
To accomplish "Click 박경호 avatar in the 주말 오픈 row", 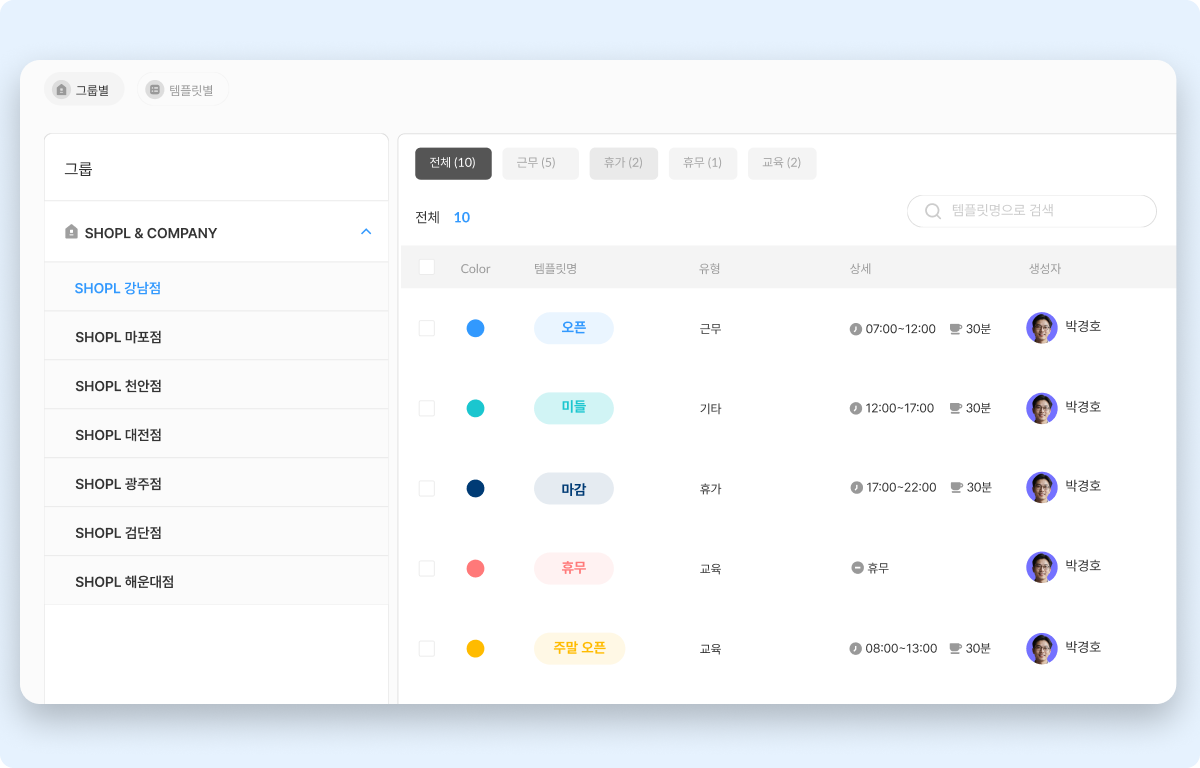I will tap(1042, 648).
